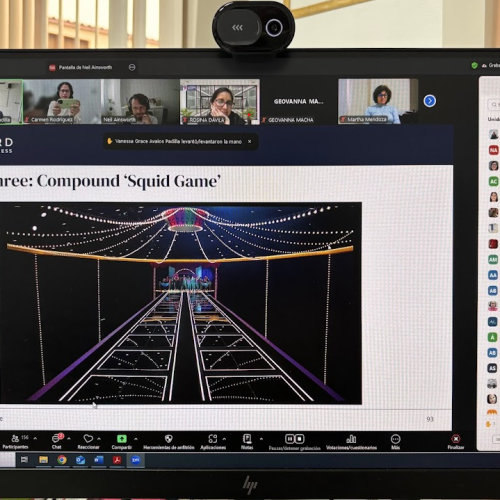Screen dimensions: 500x500
Task: Click the Pantalla de Neil Ainsworth label
Action: point(85,67)
